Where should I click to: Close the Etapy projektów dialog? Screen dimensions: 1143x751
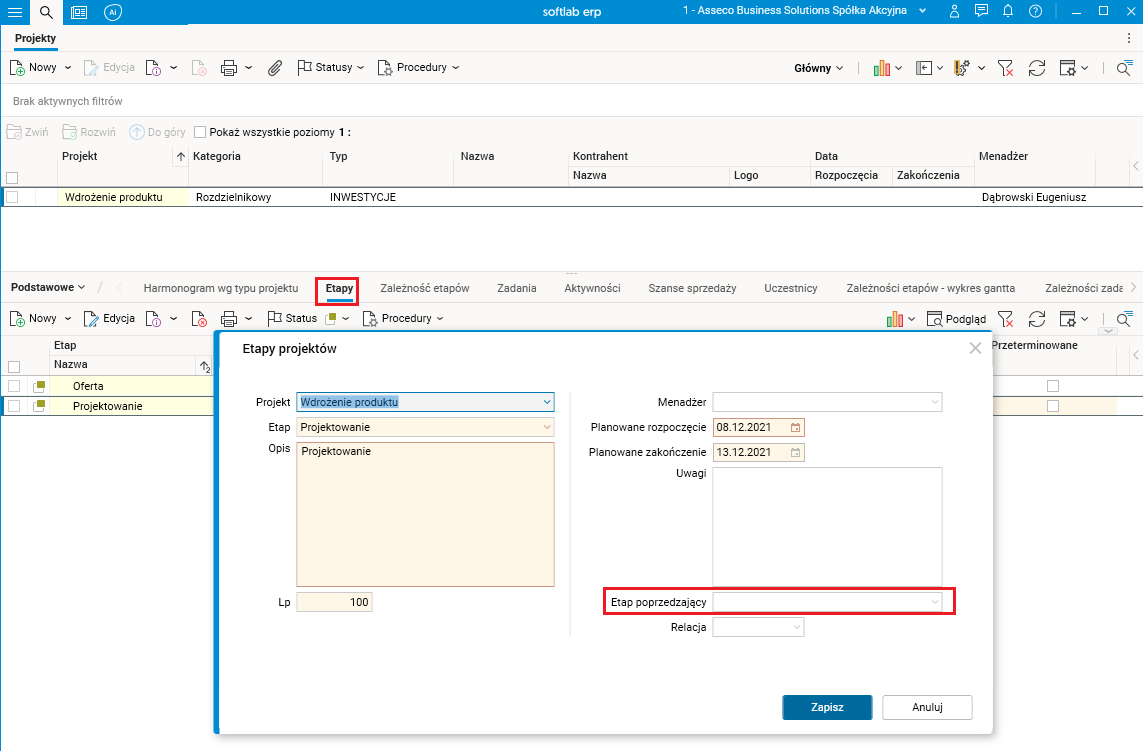pyautogui.click(x=975, y=349)
